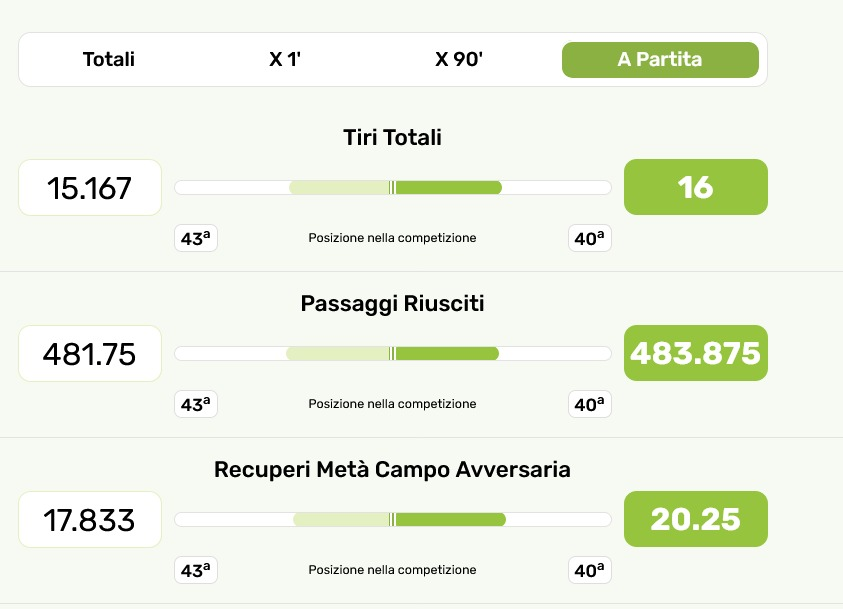Viewport: 843px width, 609px height.
Task: Click the 40ª badge under Tiri Totali
Action: 589,238
